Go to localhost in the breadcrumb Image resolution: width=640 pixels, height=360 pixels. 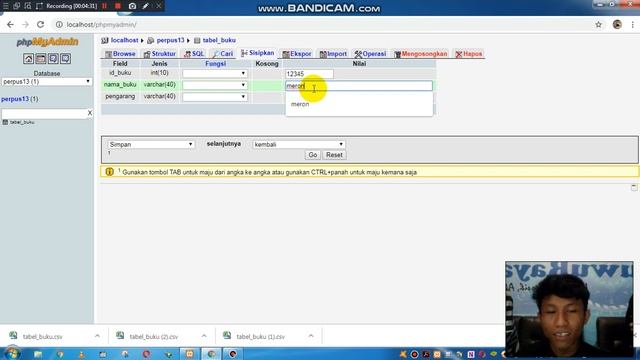124,40
